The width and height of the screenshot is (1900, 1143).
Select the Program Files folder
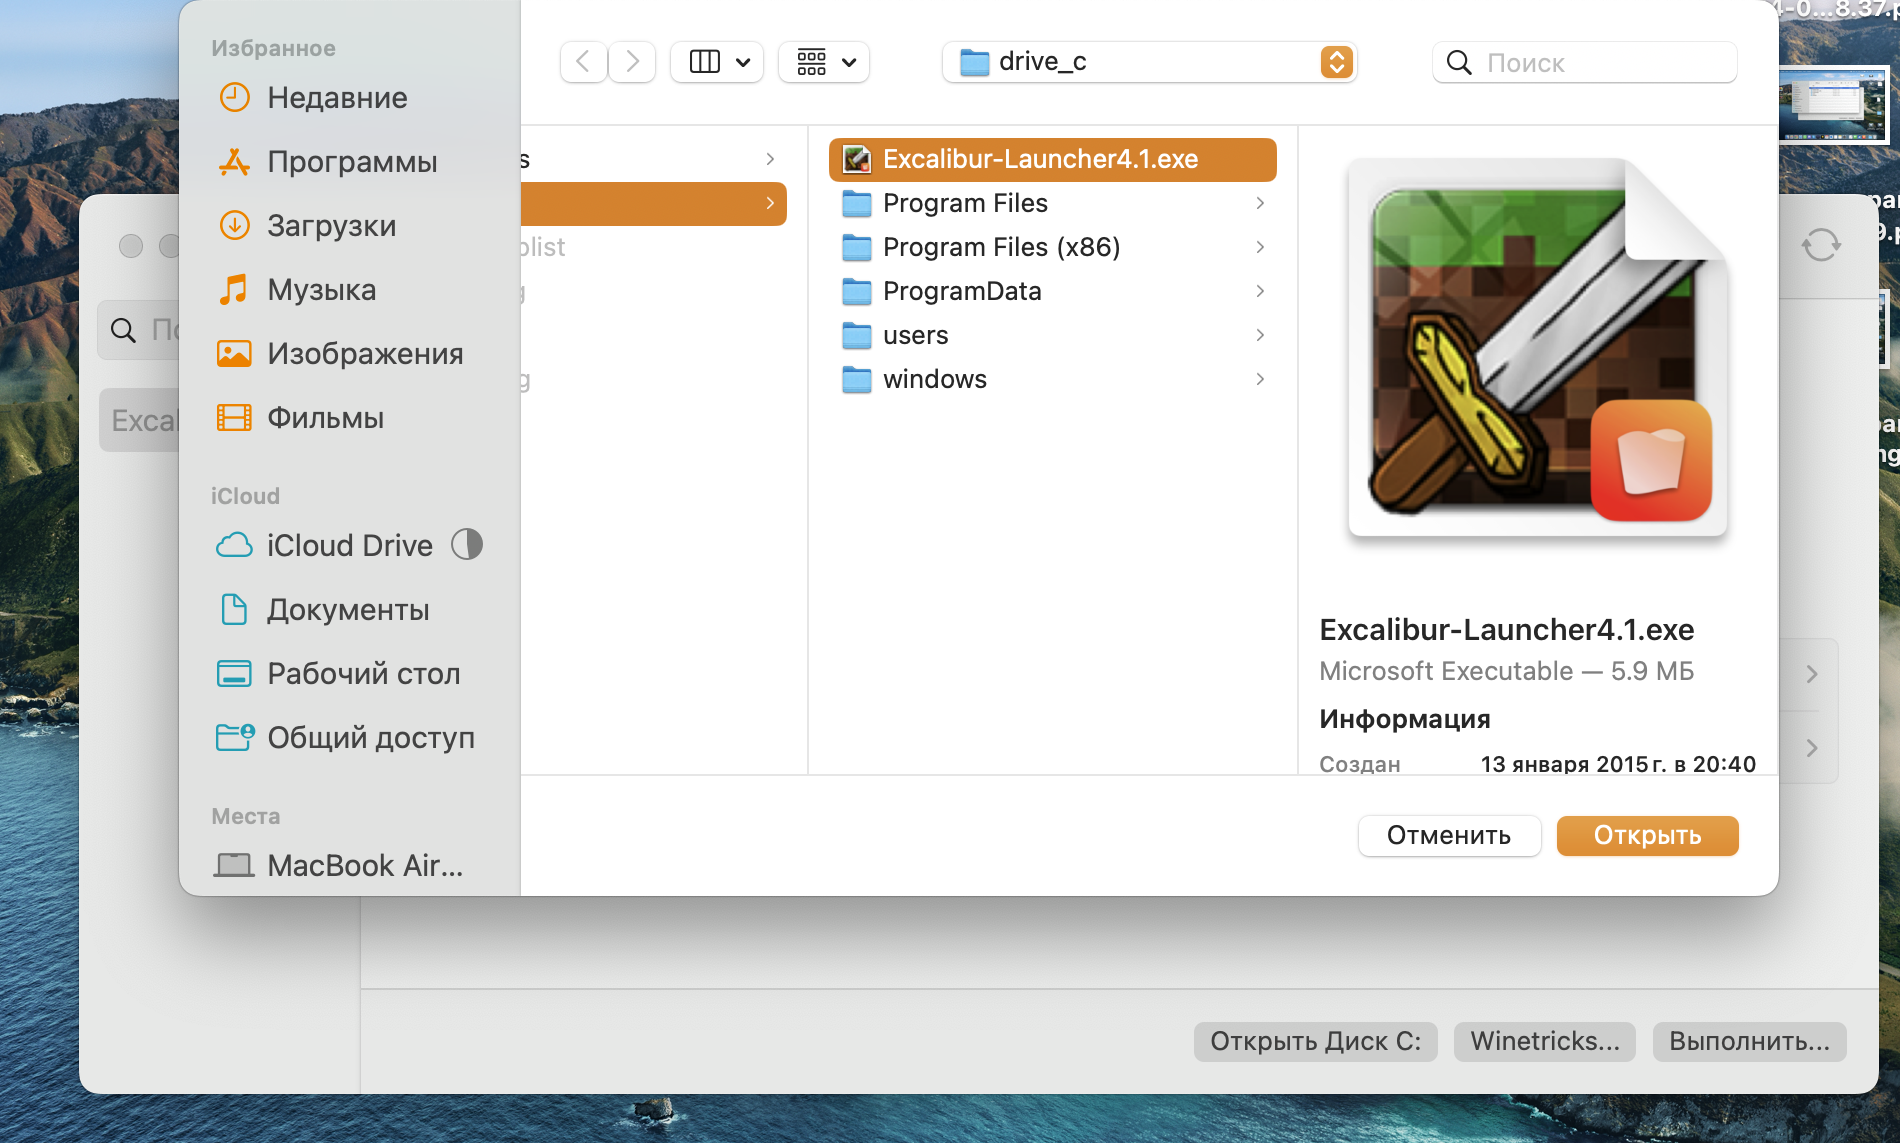[1053, 204]
